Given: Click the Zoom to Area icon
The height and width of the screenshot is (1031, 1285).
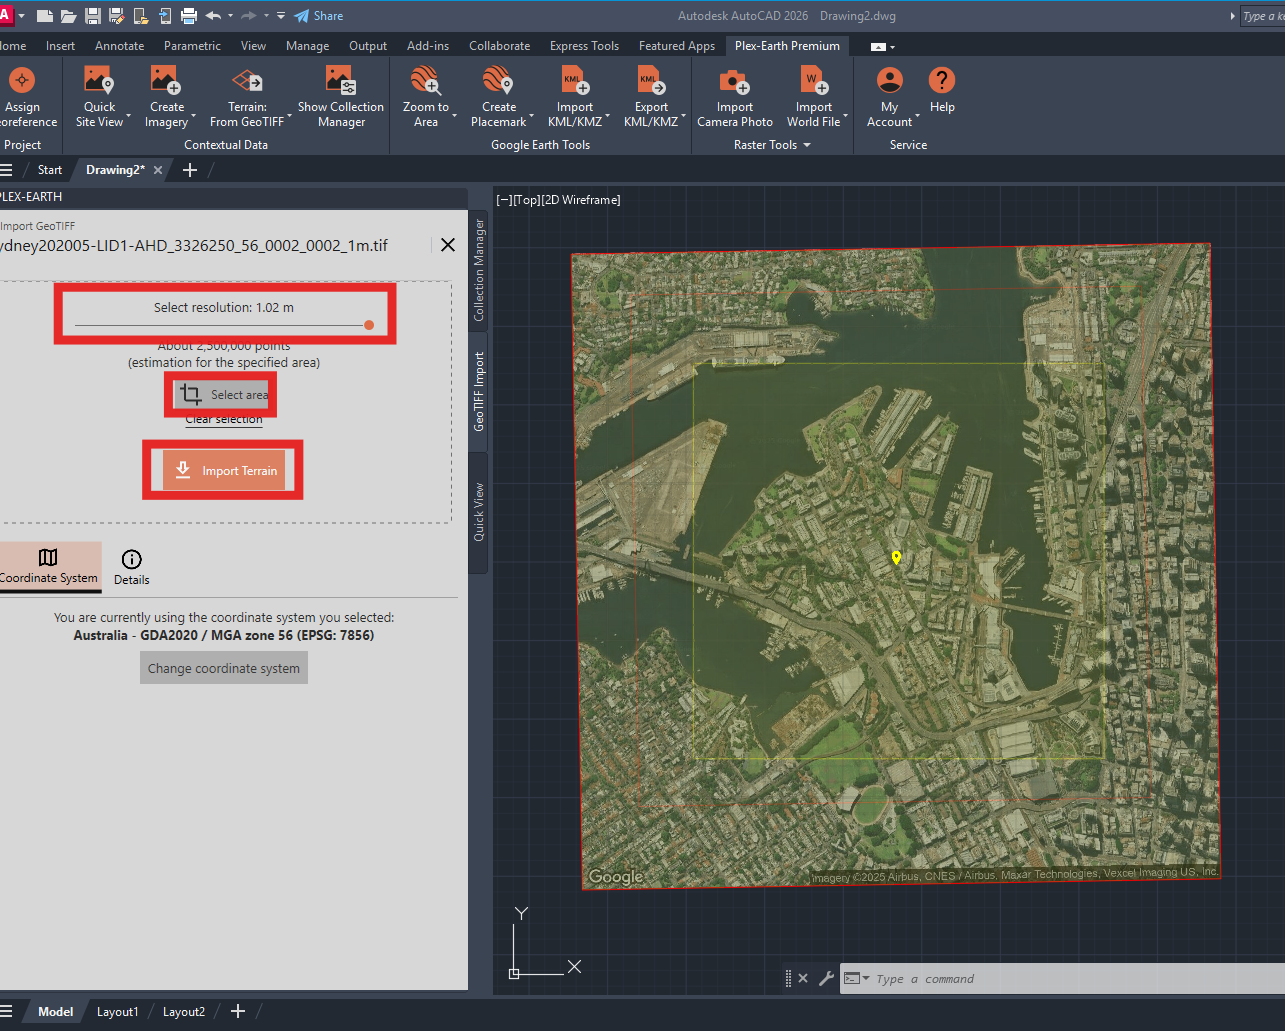Looking at the screenshot, I should (425, 80).
